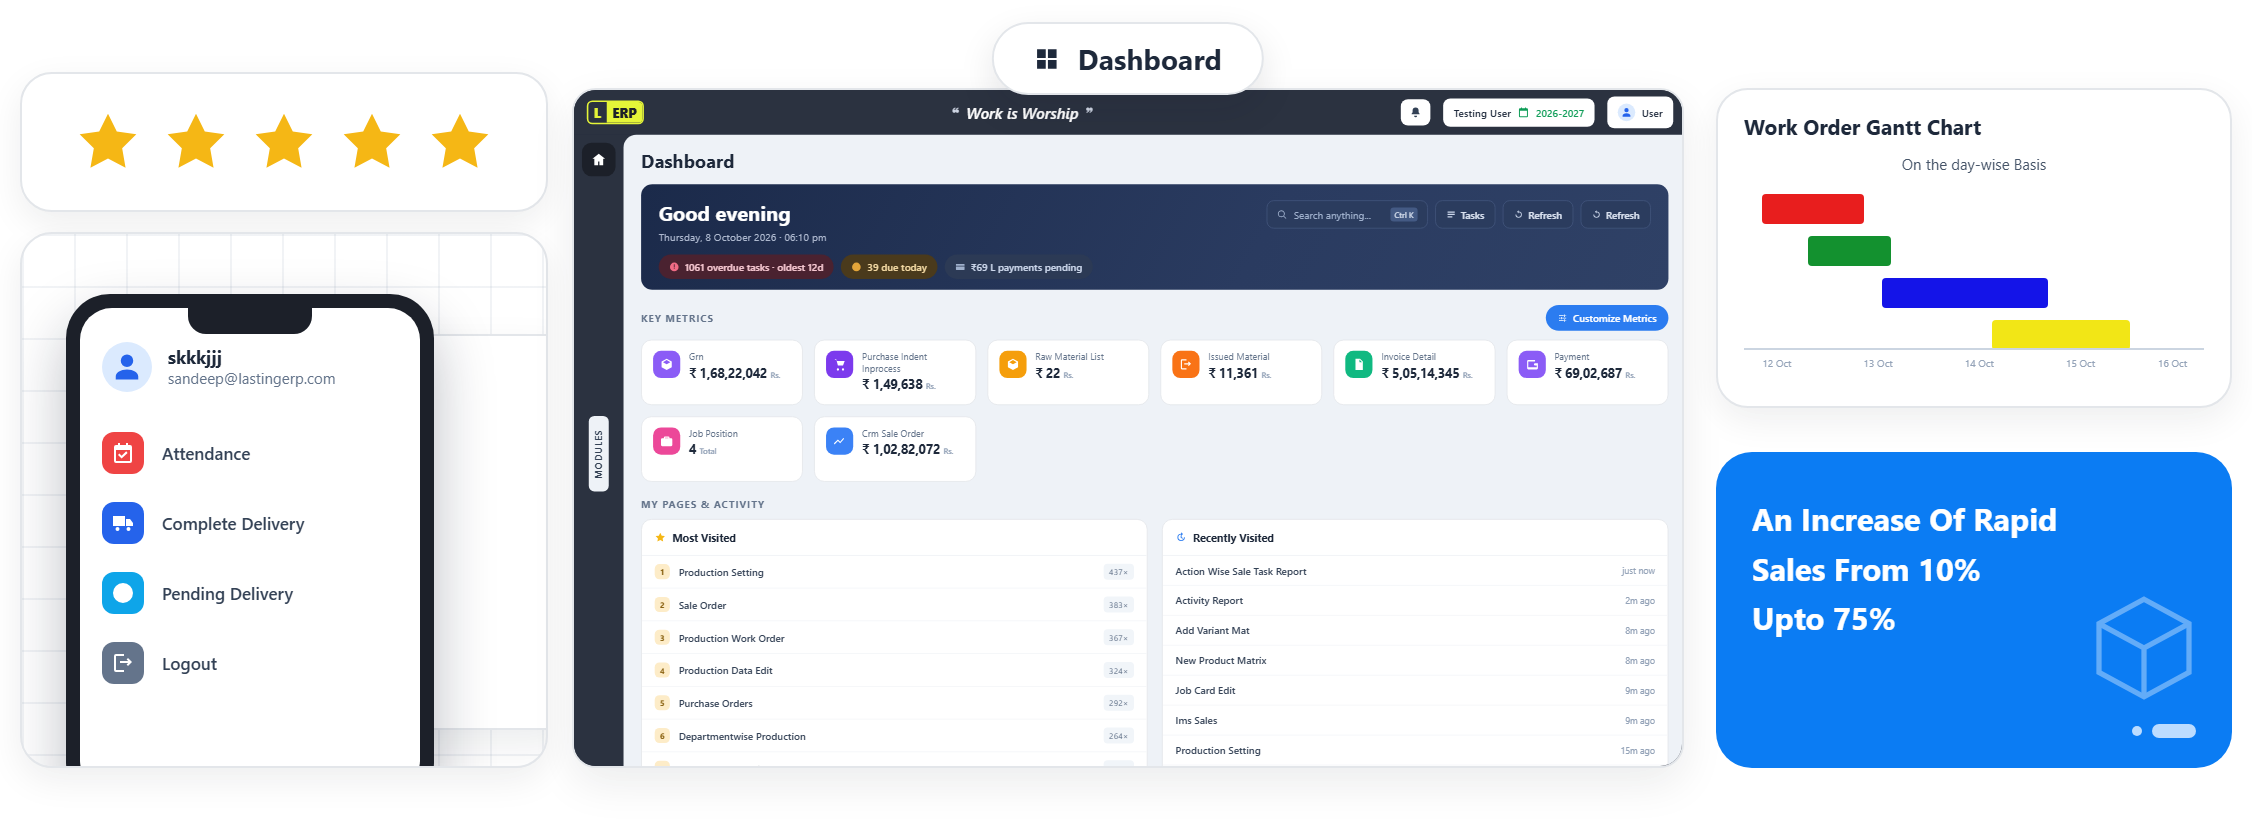Open Sale Order in Most Visited

pos(894,606)
